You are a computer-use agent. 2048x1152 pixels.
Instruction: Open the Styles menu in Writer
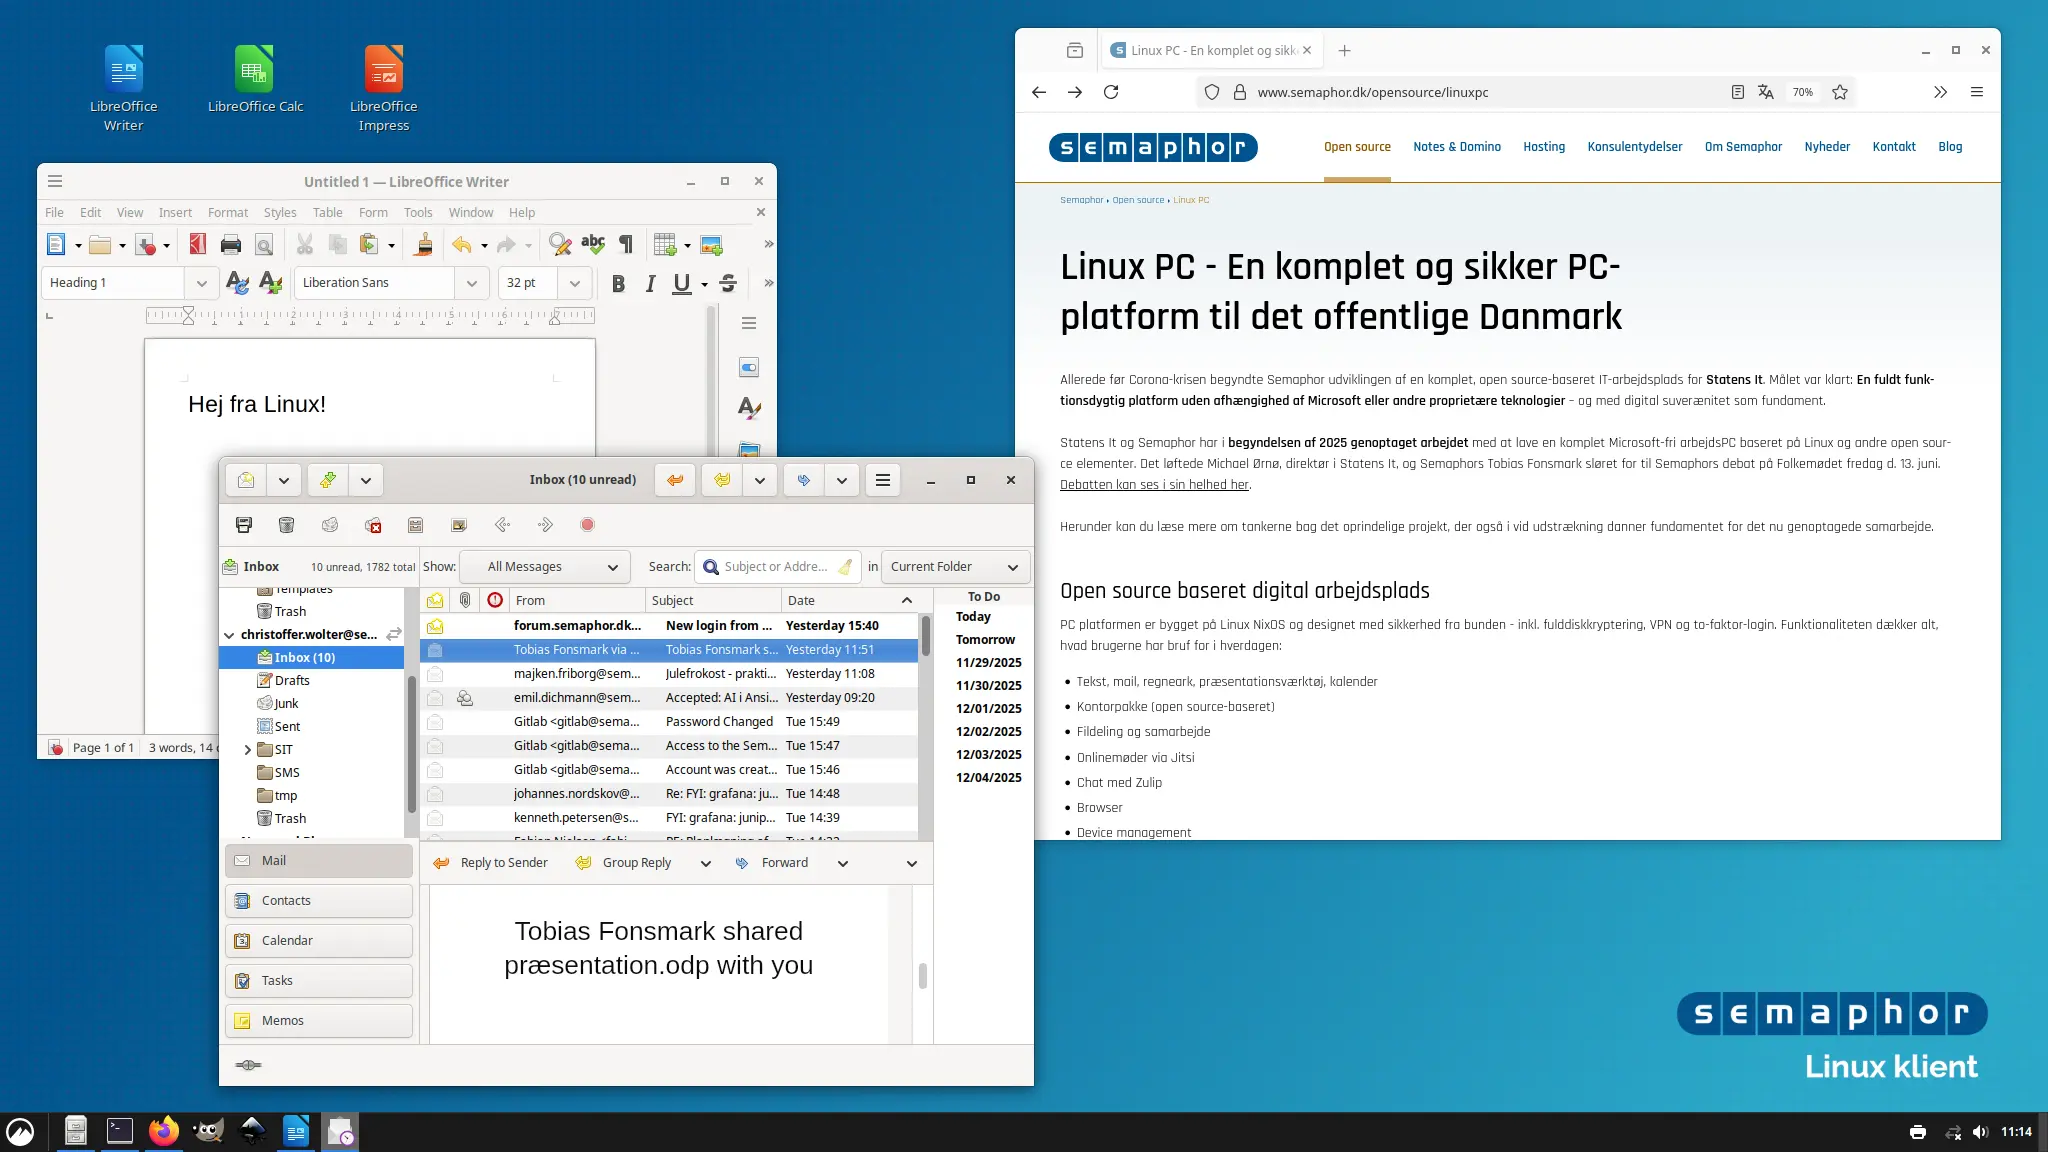279,212
